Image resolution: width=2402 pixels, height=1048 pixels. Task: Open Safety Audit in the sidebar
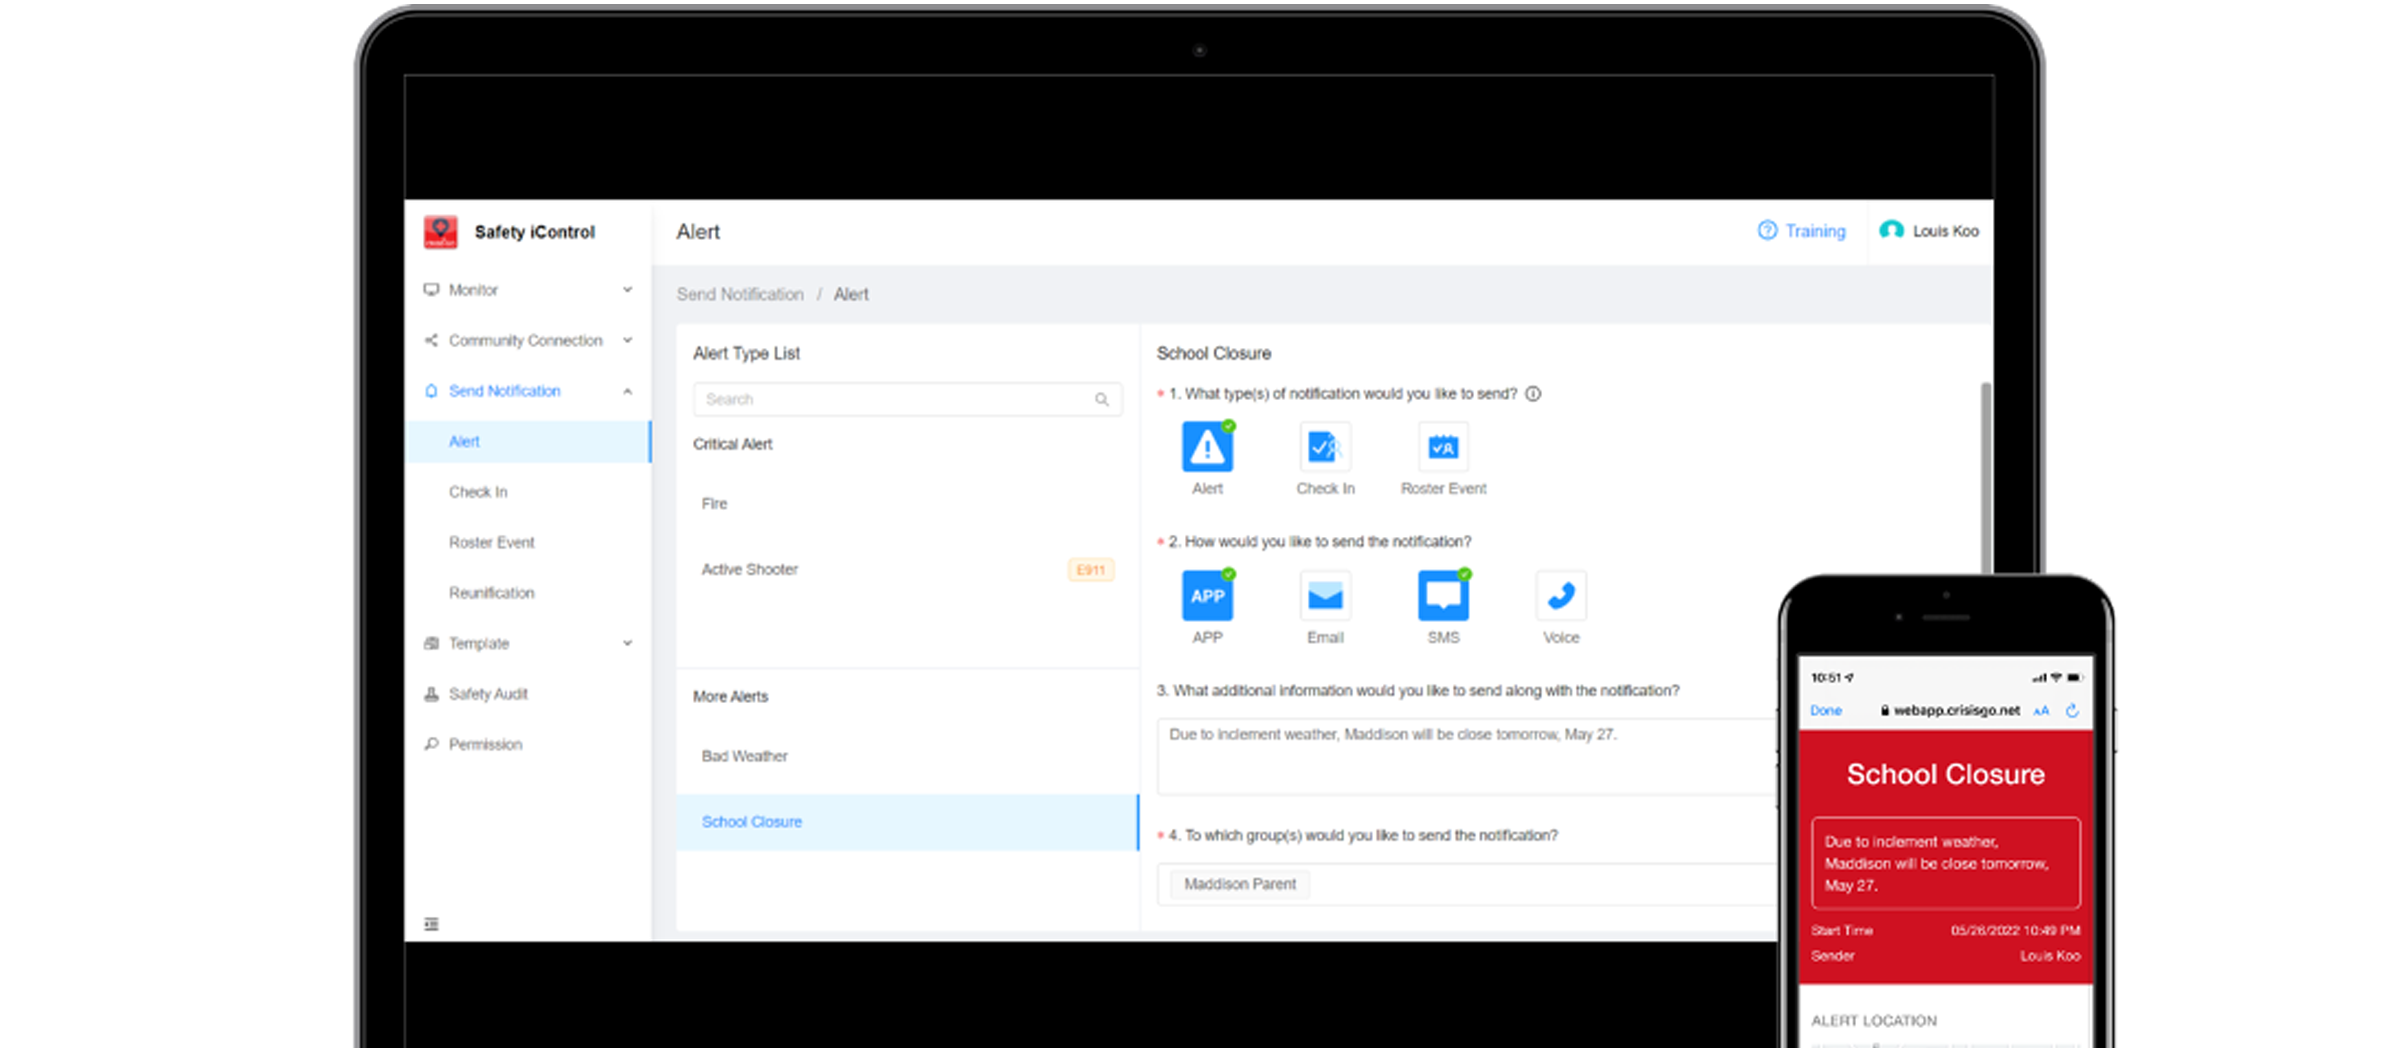tap(488, 694)
